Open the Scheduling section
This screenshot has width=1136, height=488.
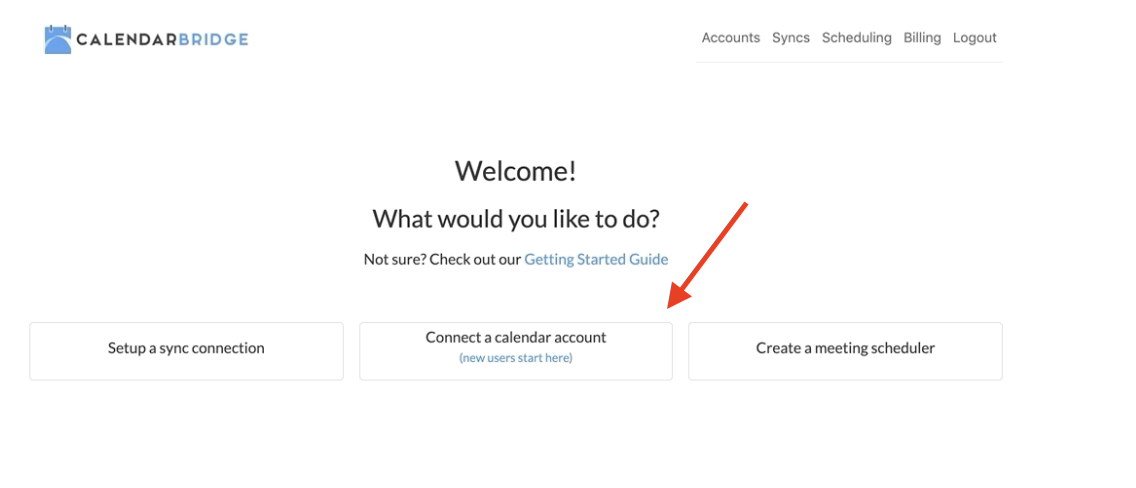click(x=856, y=38)
